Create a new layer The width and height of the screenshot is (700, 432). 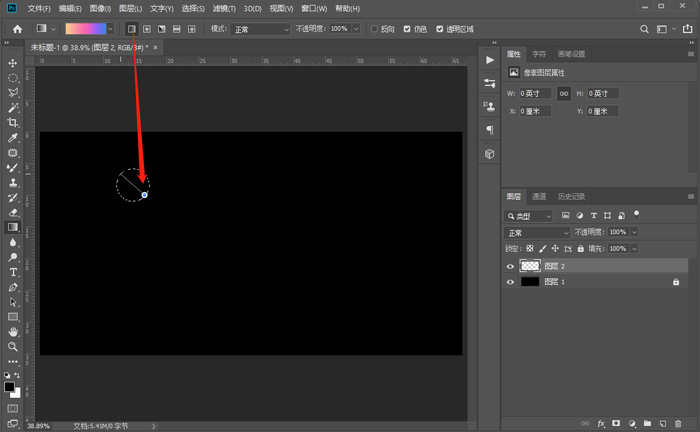662,424
